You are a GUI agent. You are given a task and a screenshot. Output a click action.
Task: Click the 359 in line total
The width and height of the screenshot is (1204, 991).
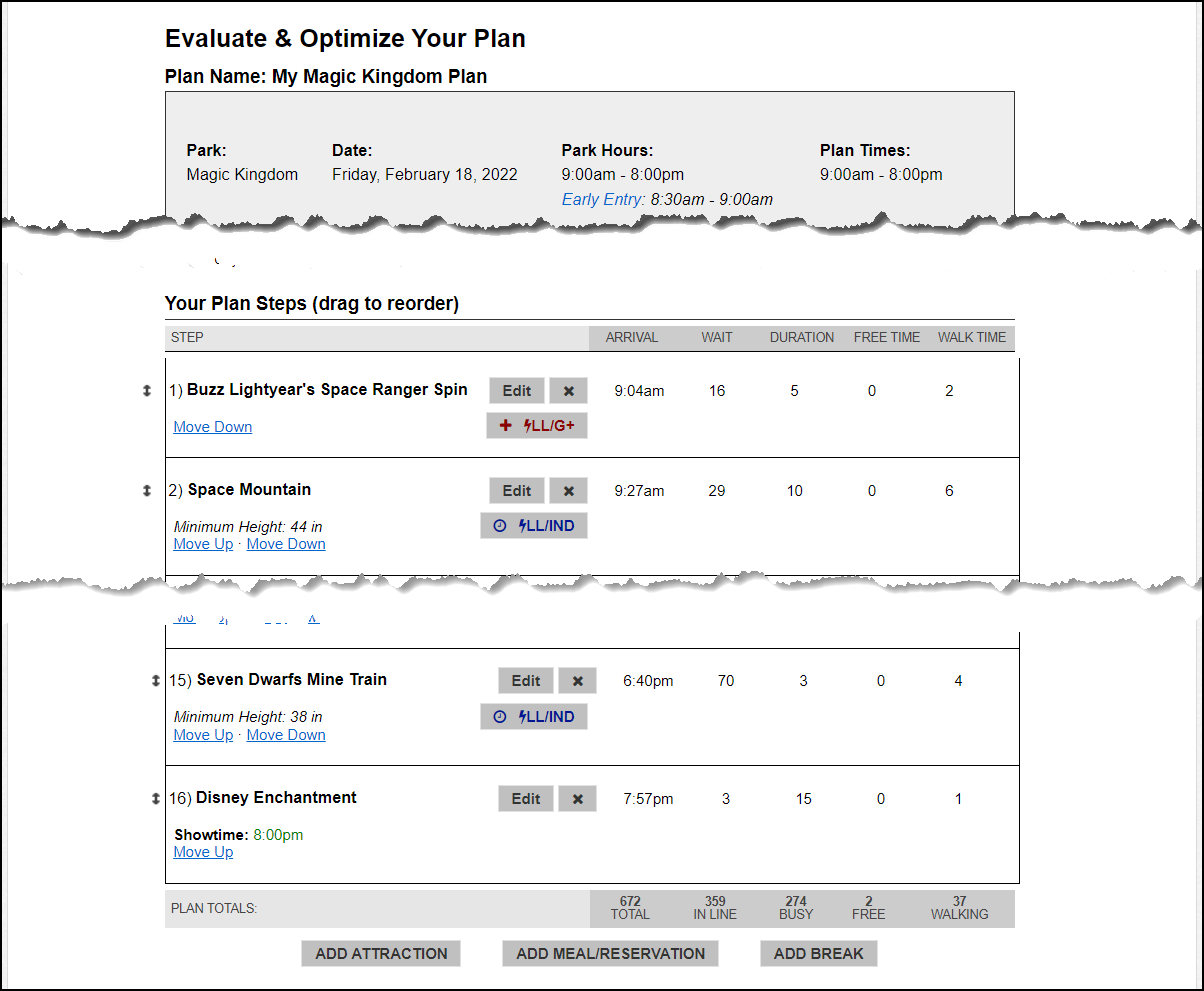(x=715, y=901)
